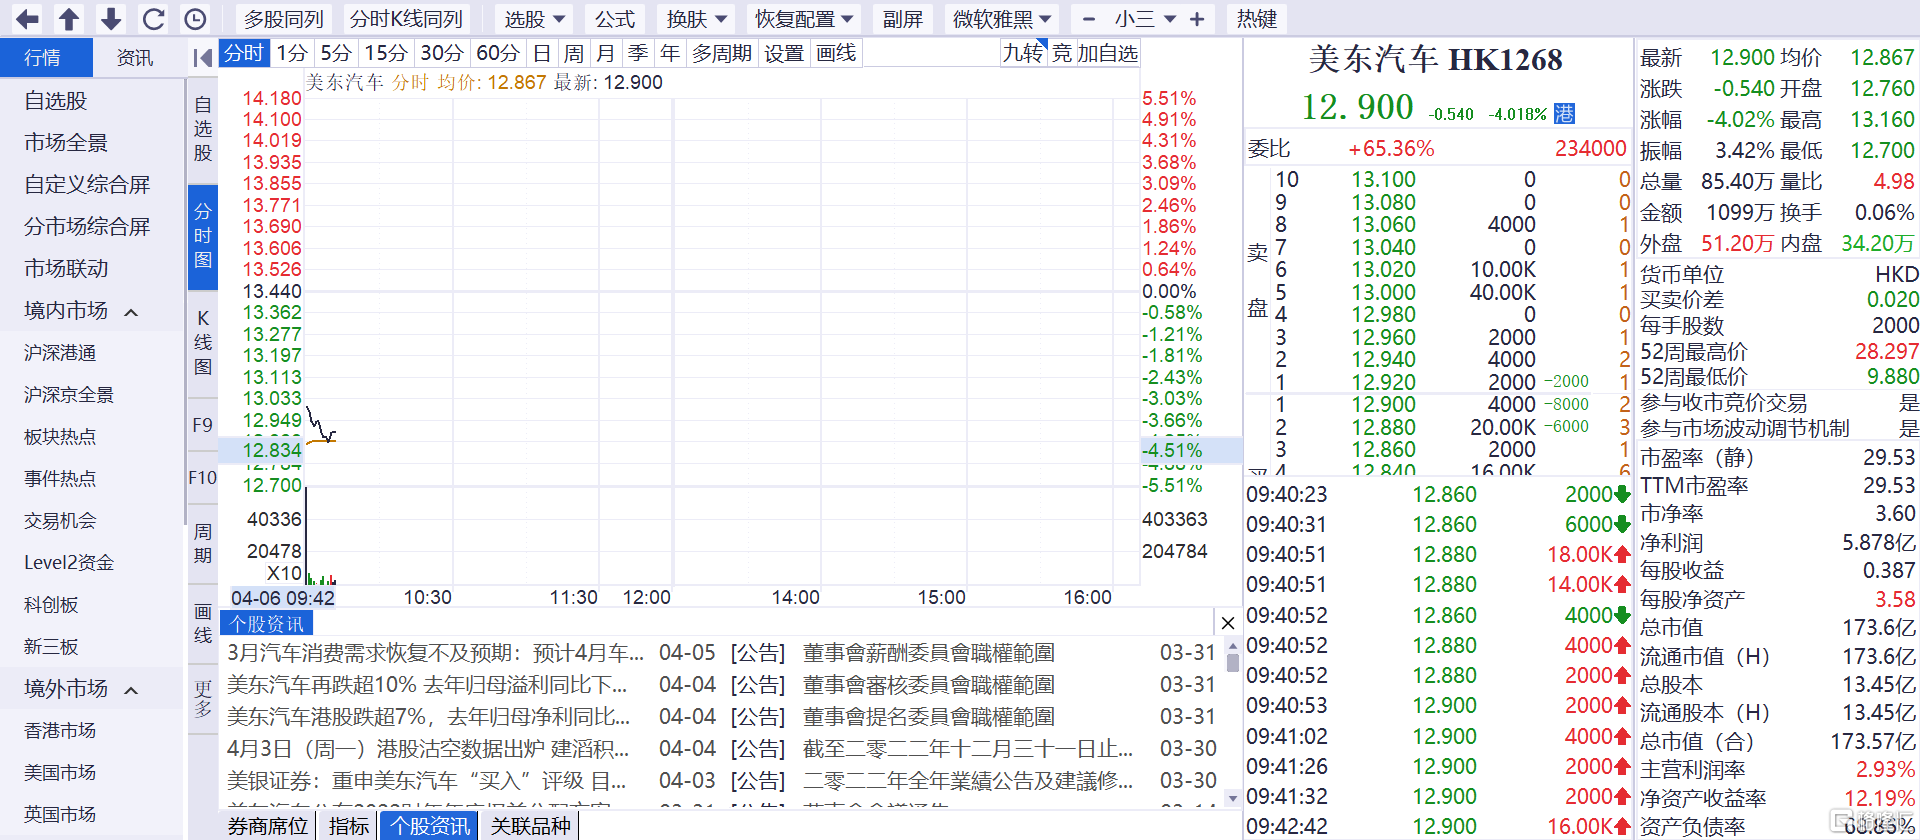
Task: Open the clock history icon
Action: pyautogui.click(x=196, y=19)
